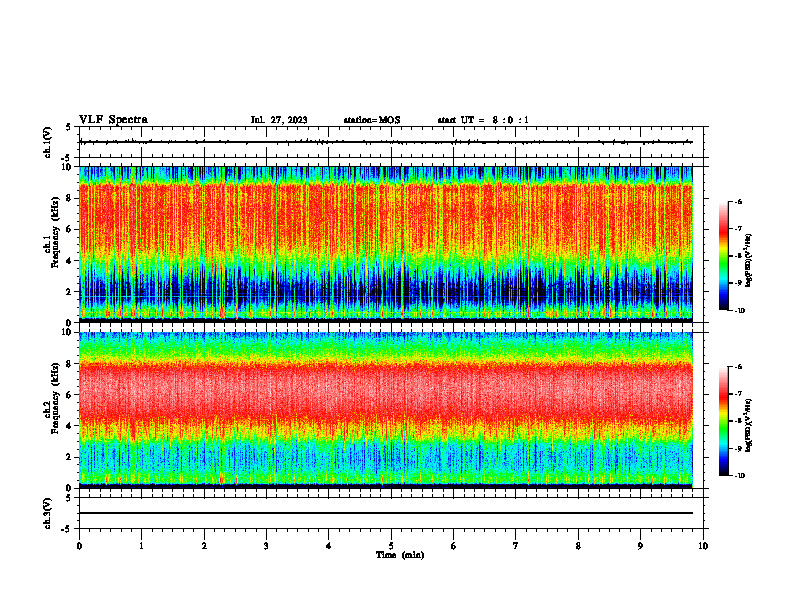The image size is (792, 612).
Task: Click time axis tick label "9"
Action: [640, 546]
